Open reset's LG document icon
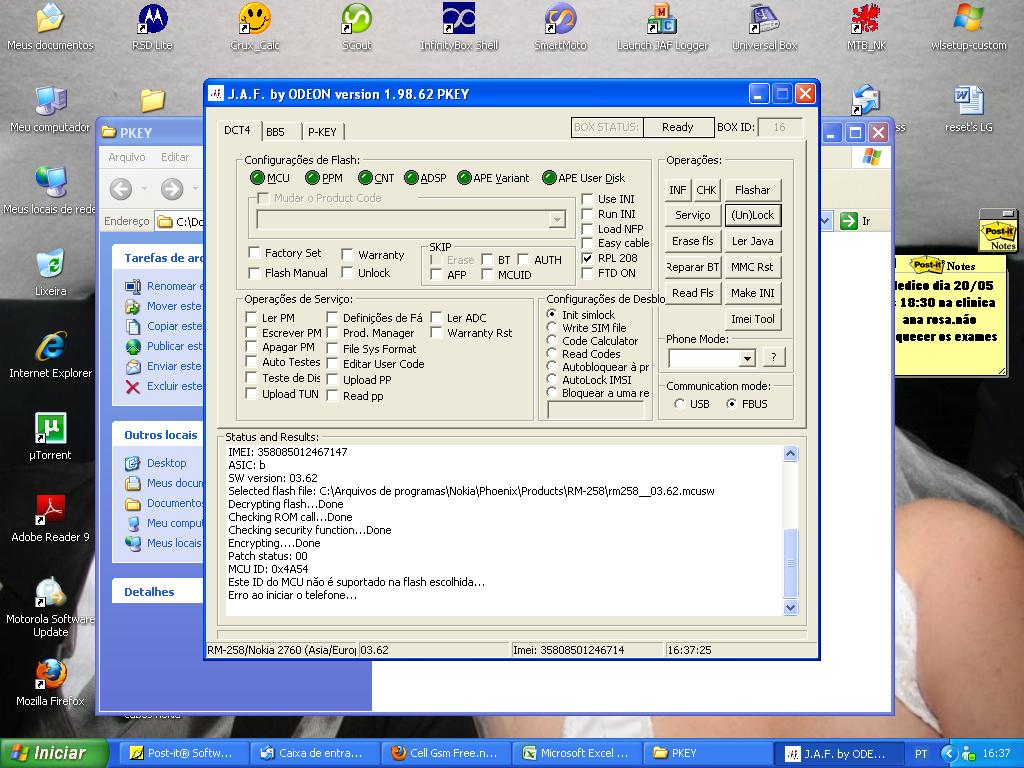Viewport: 1024px width, 768px height. coord(968,109)
